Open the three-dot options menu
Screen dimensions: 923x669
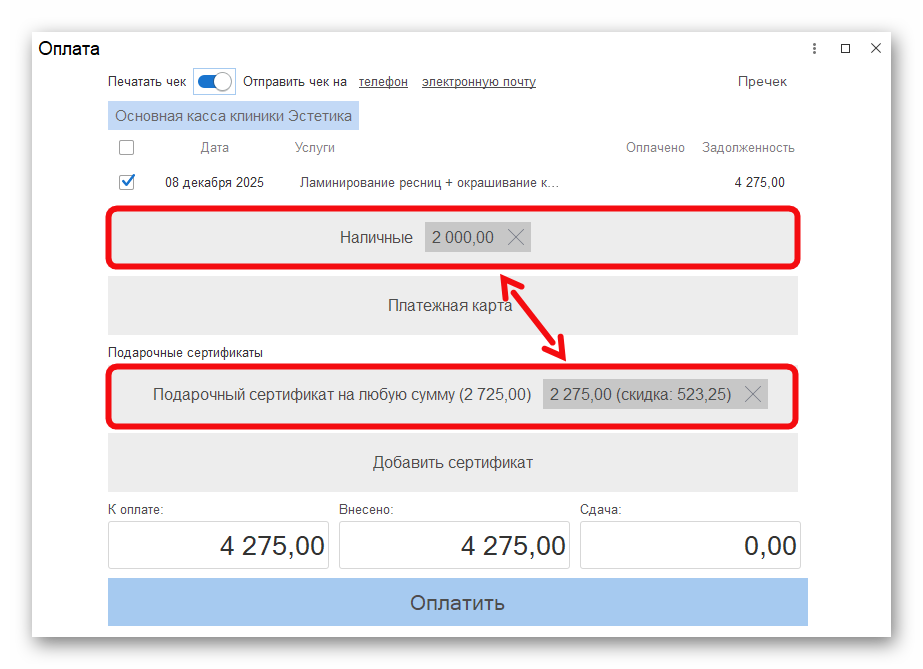(813, 48)
